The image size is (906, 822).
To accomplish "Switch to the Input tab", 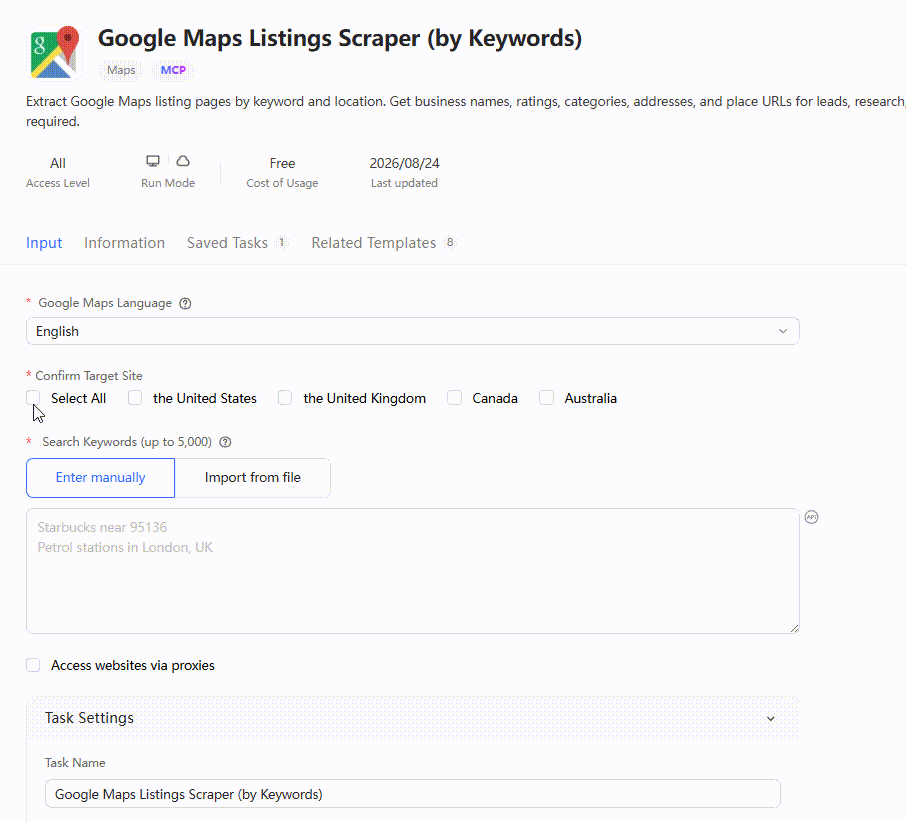I will (x=44, y=243).
